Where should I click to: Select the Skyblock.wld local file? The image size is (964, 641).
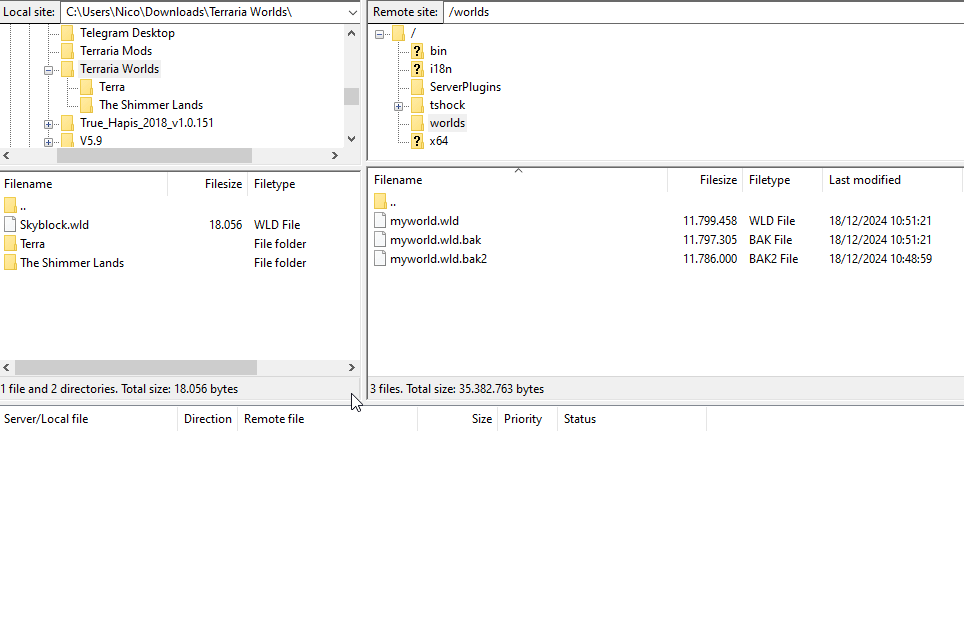coord(55,224)
